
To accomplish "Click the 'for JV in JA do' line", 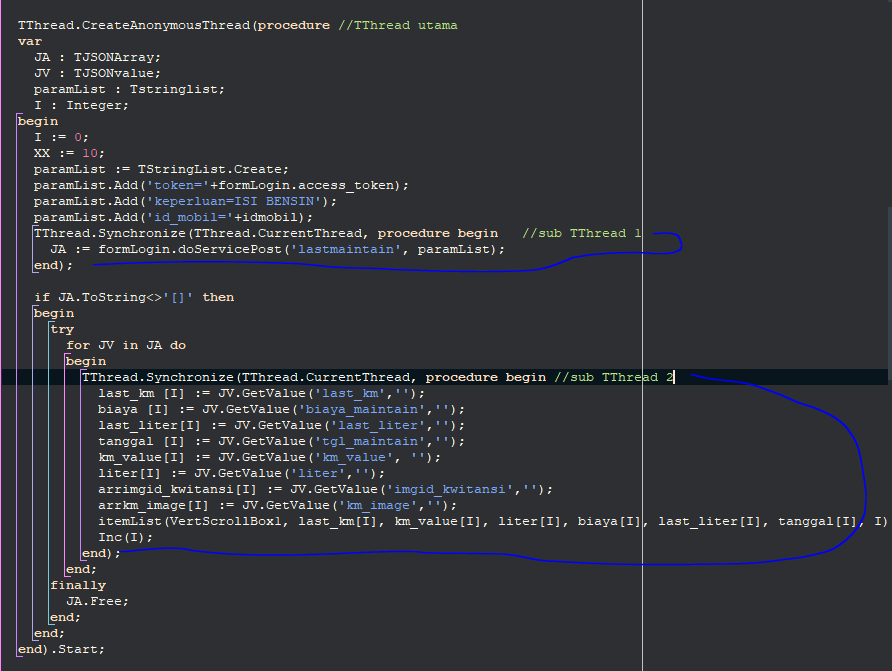I will tap(126, 345).
